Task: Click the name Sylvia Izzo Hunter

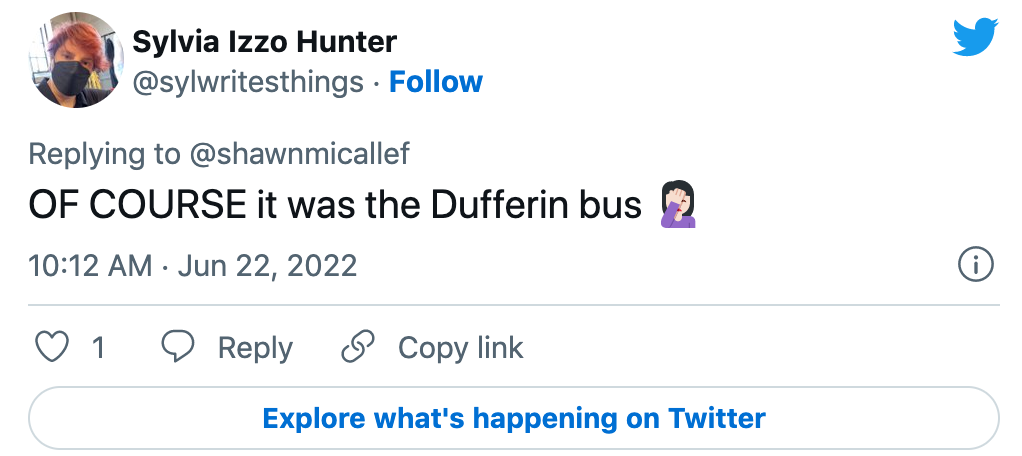Action: click(265, 42)
